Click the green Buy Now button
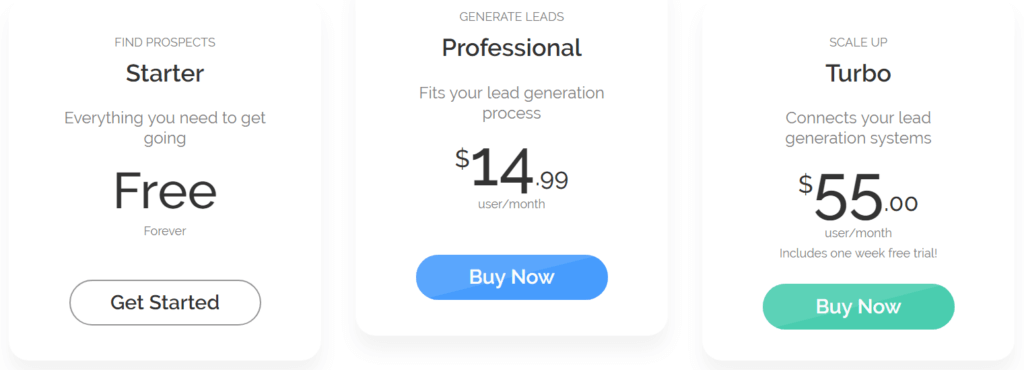Image resolution: width=1024 pixels, height=370 pixels. pyautogui.click(x=858, y=307)
